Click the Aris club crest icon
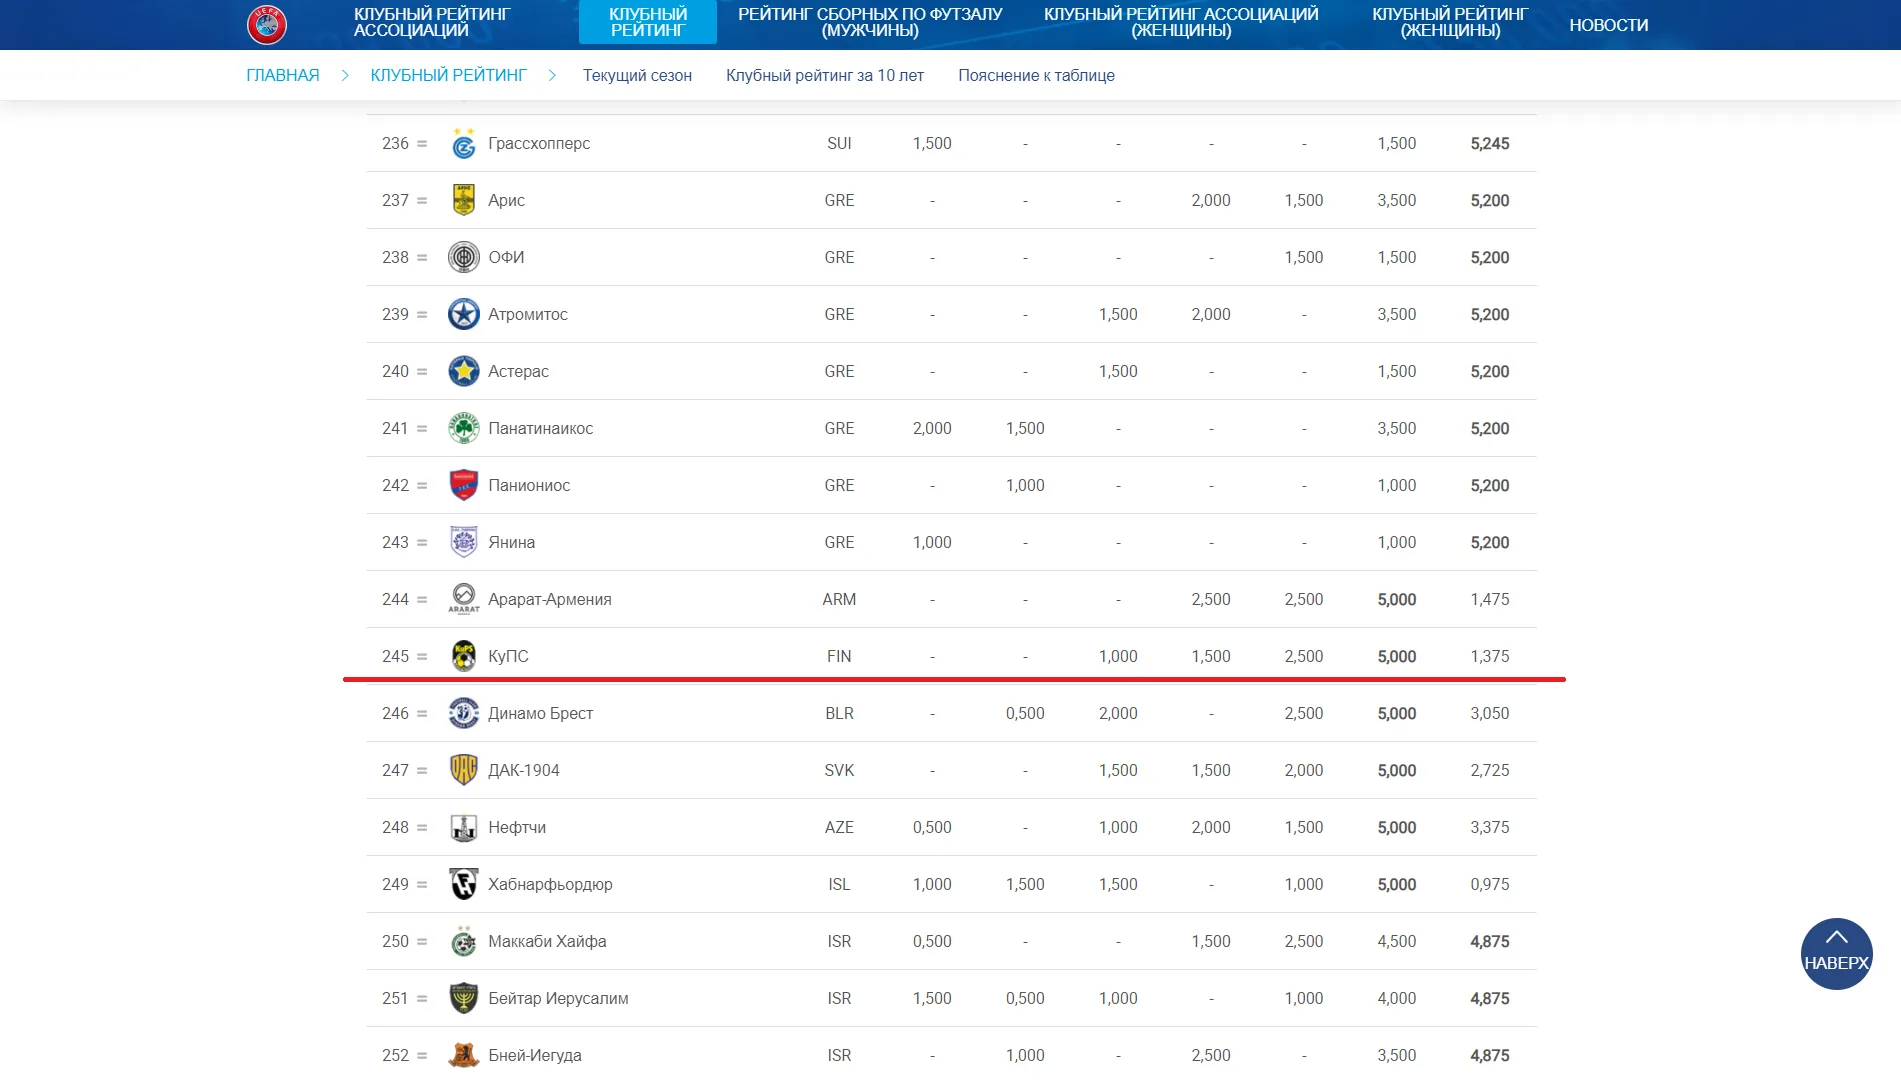 463,200
